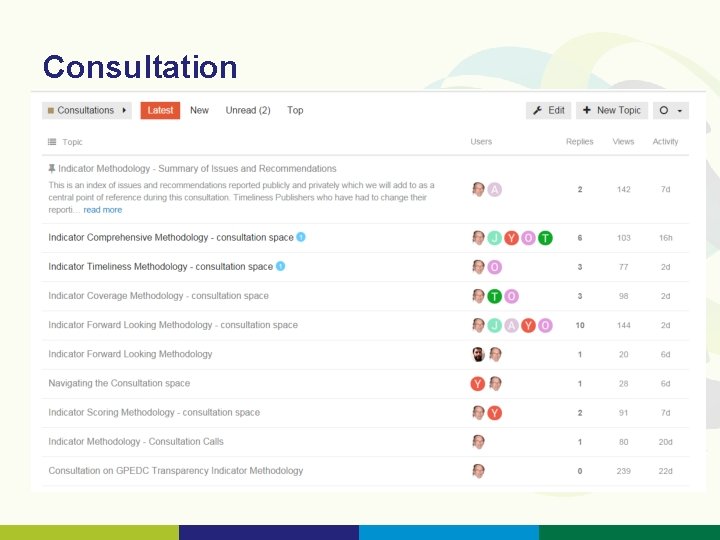The height and width of the screenshot is (540, 720).
Task: Open Indicator Methodology - Summary of Issues topic
Action: coord(197,169)
